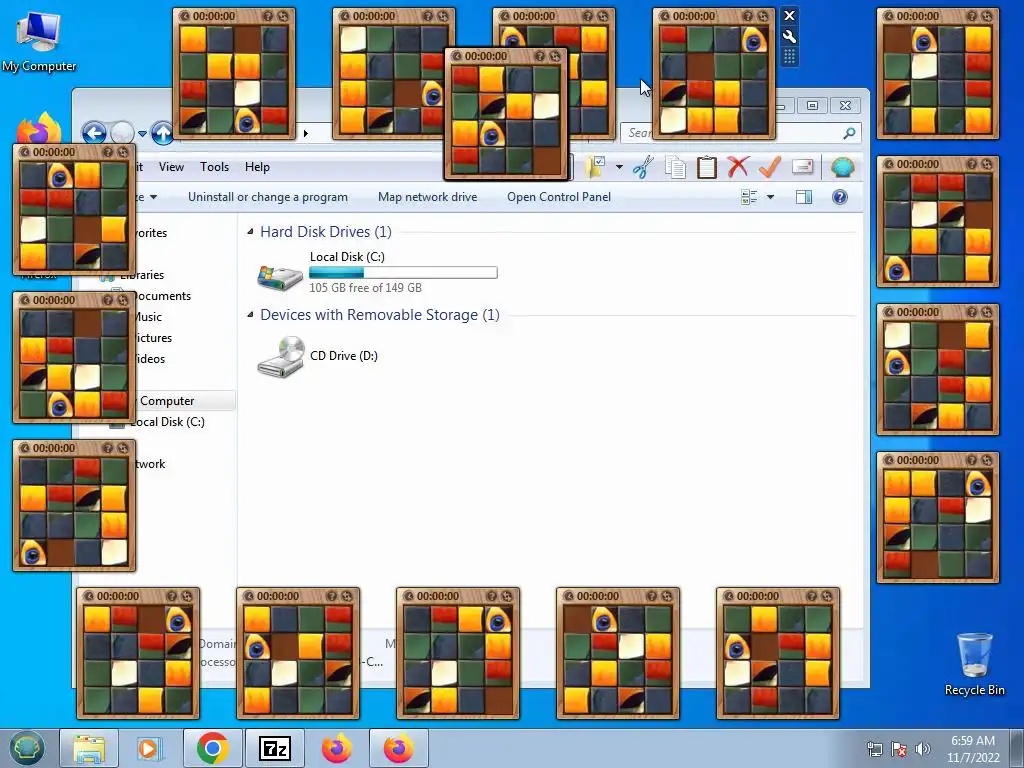This screenshot has height=768, width=1024.
Task: Open the view options dropdown arrow
Action: click(x=770, y=197)
